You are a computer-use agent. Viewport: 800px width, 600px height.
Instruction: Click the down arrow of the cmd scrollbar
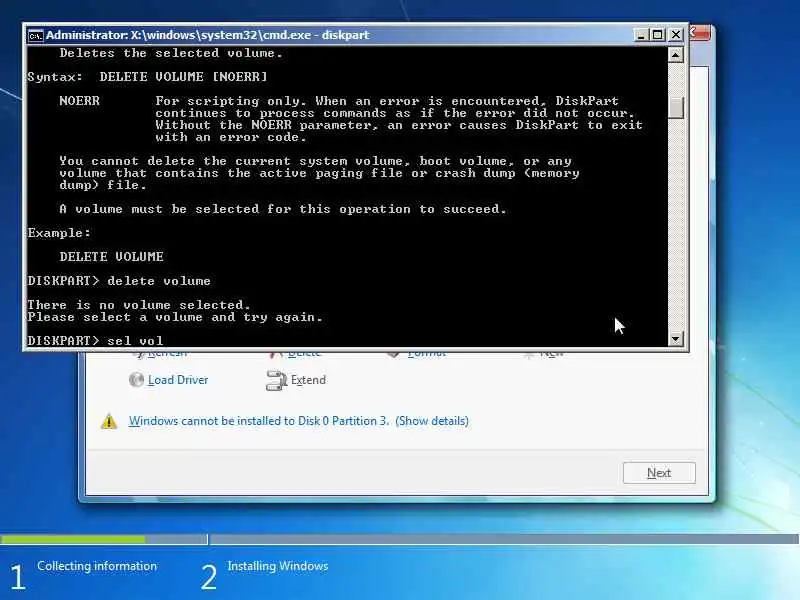676,338
